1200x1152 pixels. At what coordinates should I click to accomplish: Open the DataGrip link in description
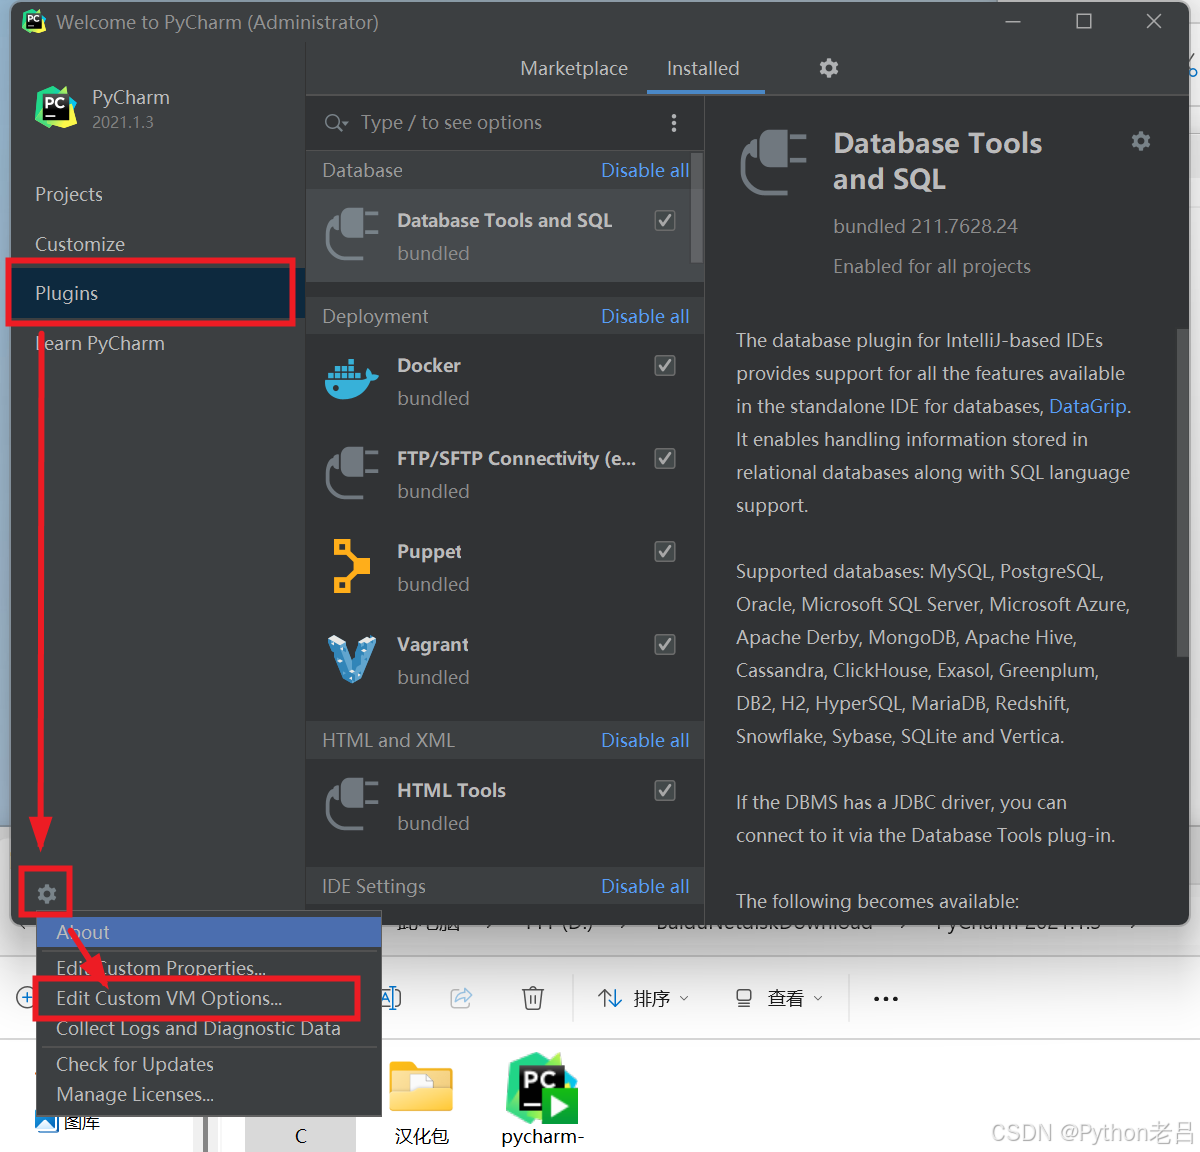[x=1088, y=406]
